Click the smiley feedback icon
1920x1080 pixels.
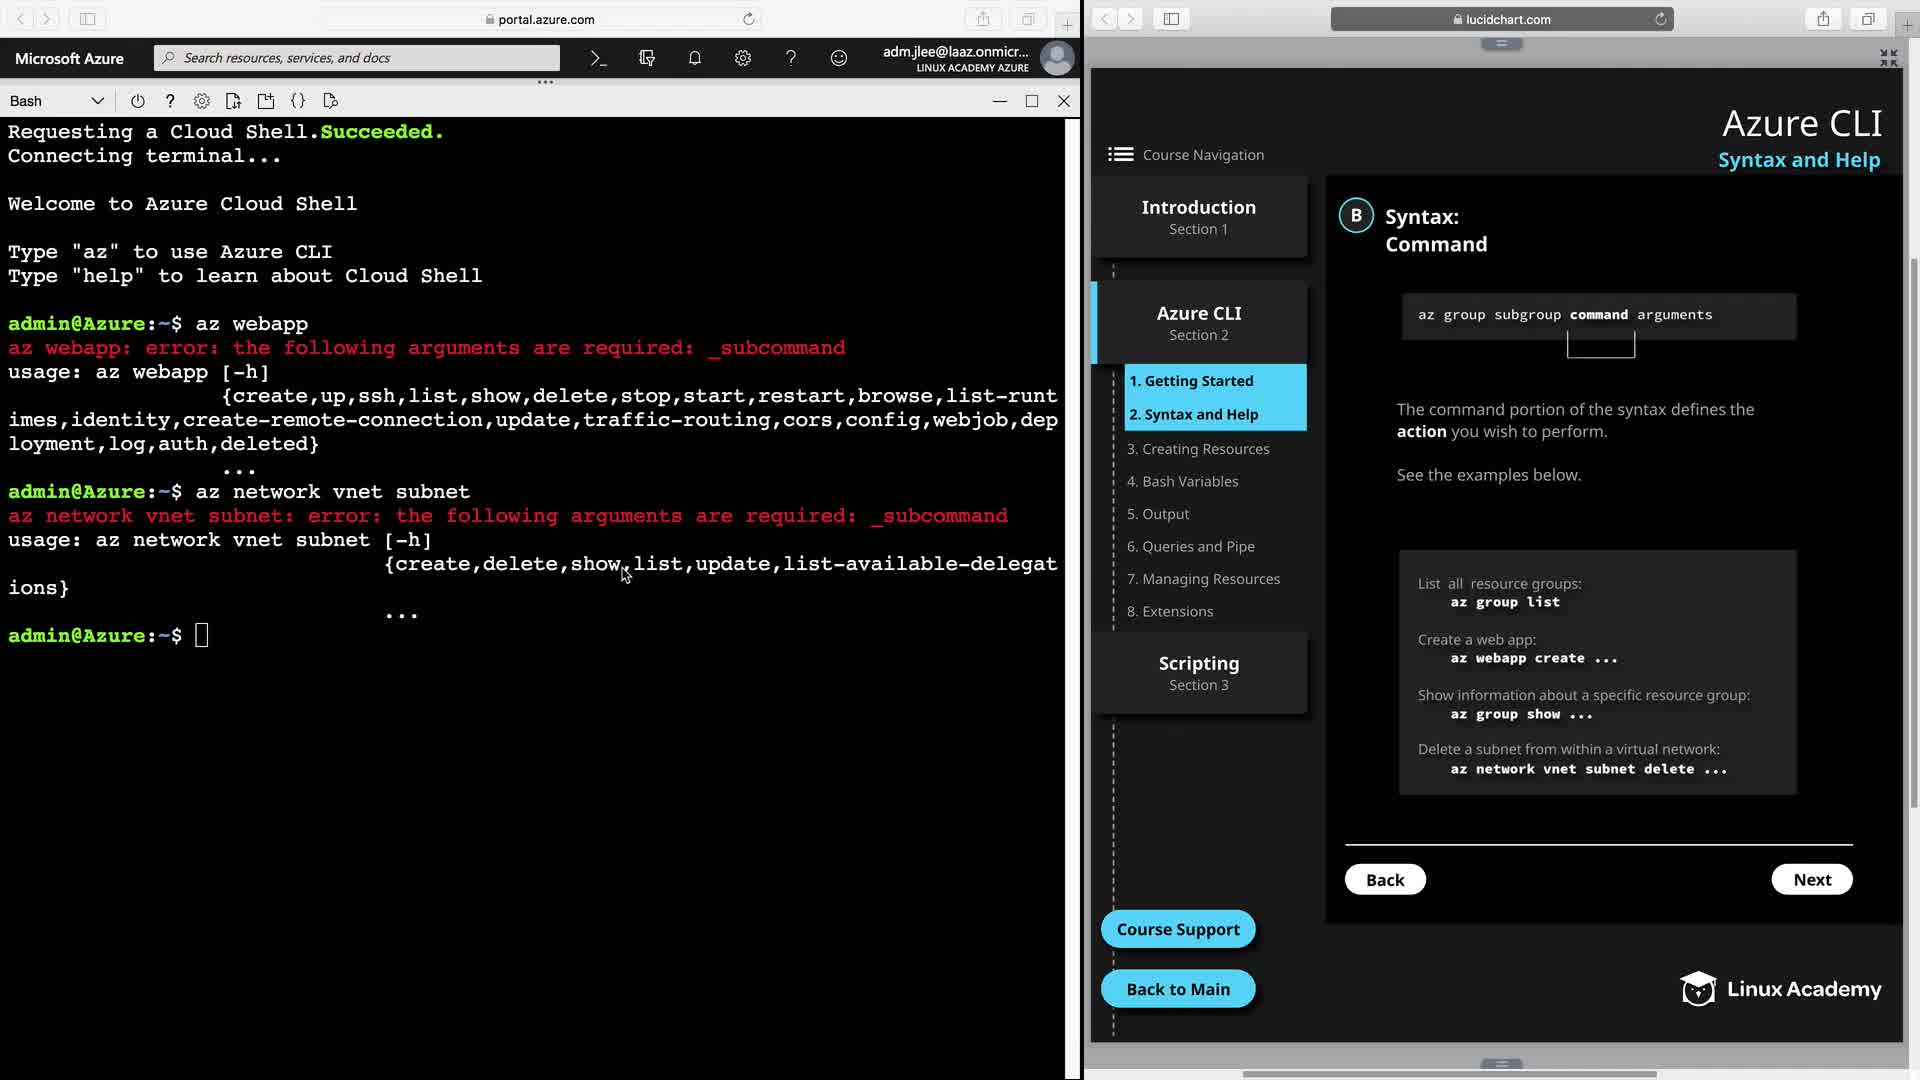(839, 58)
